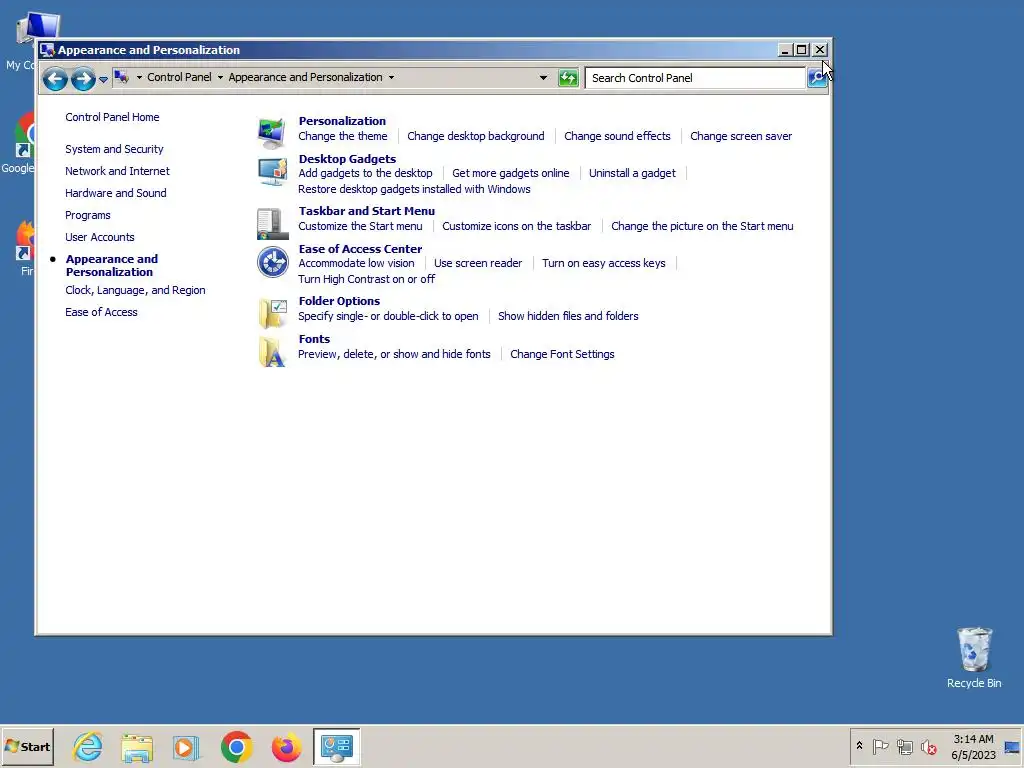Click Add gadgets to the desktop

[365, 173]
